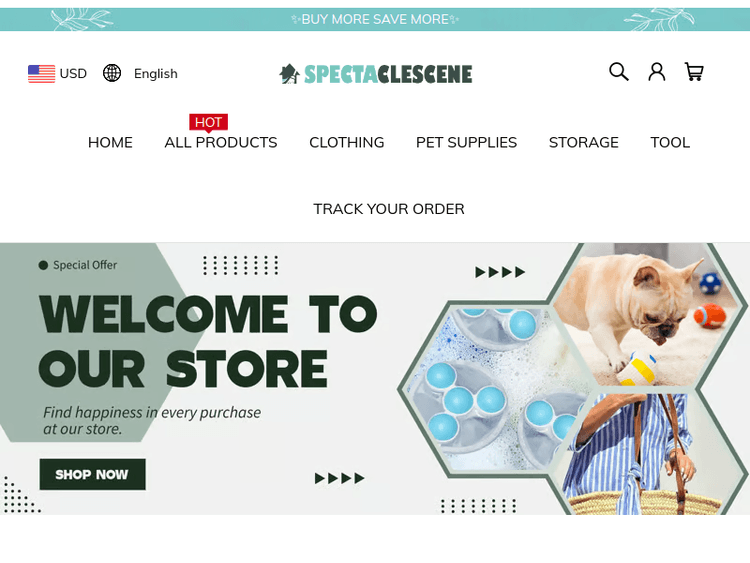Open the user account icon
The height and width of the screenshot is (563, 750).
(657, 72)
